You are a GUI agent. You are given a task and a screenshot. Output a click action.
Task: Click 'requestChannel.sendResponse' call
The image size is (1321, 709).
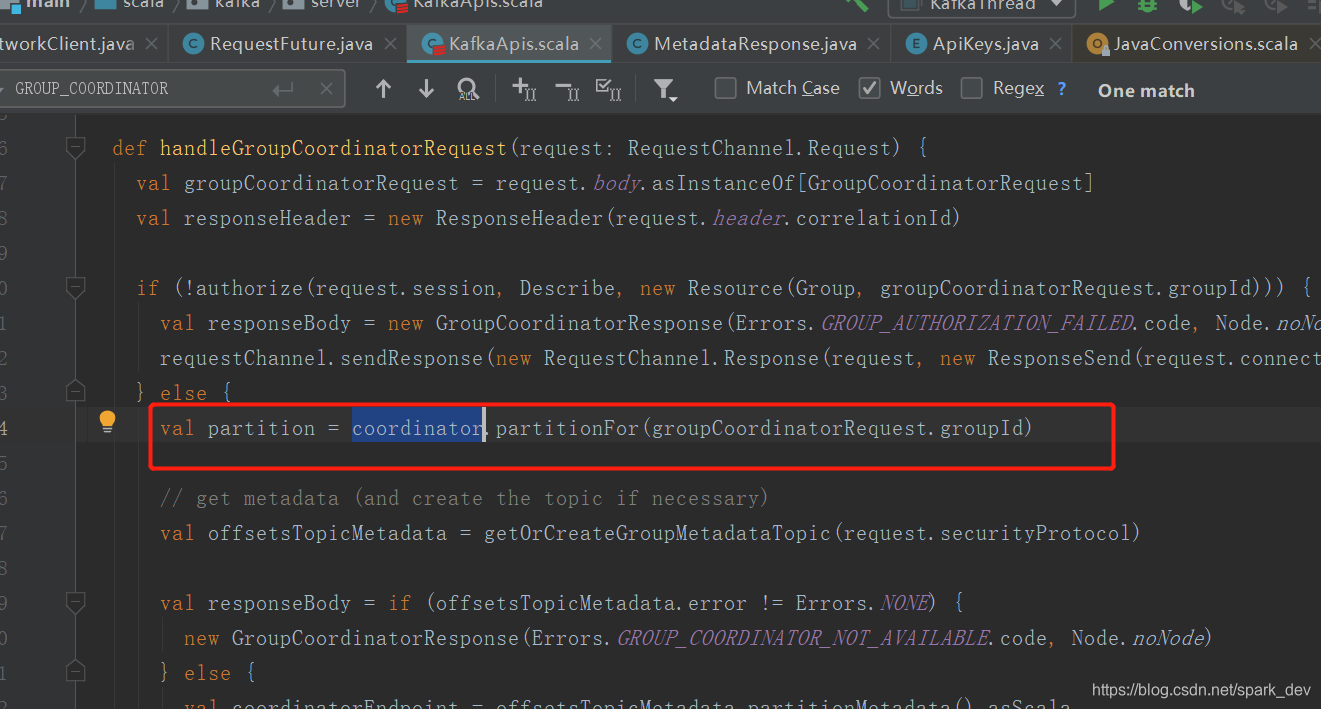(321, 358)
